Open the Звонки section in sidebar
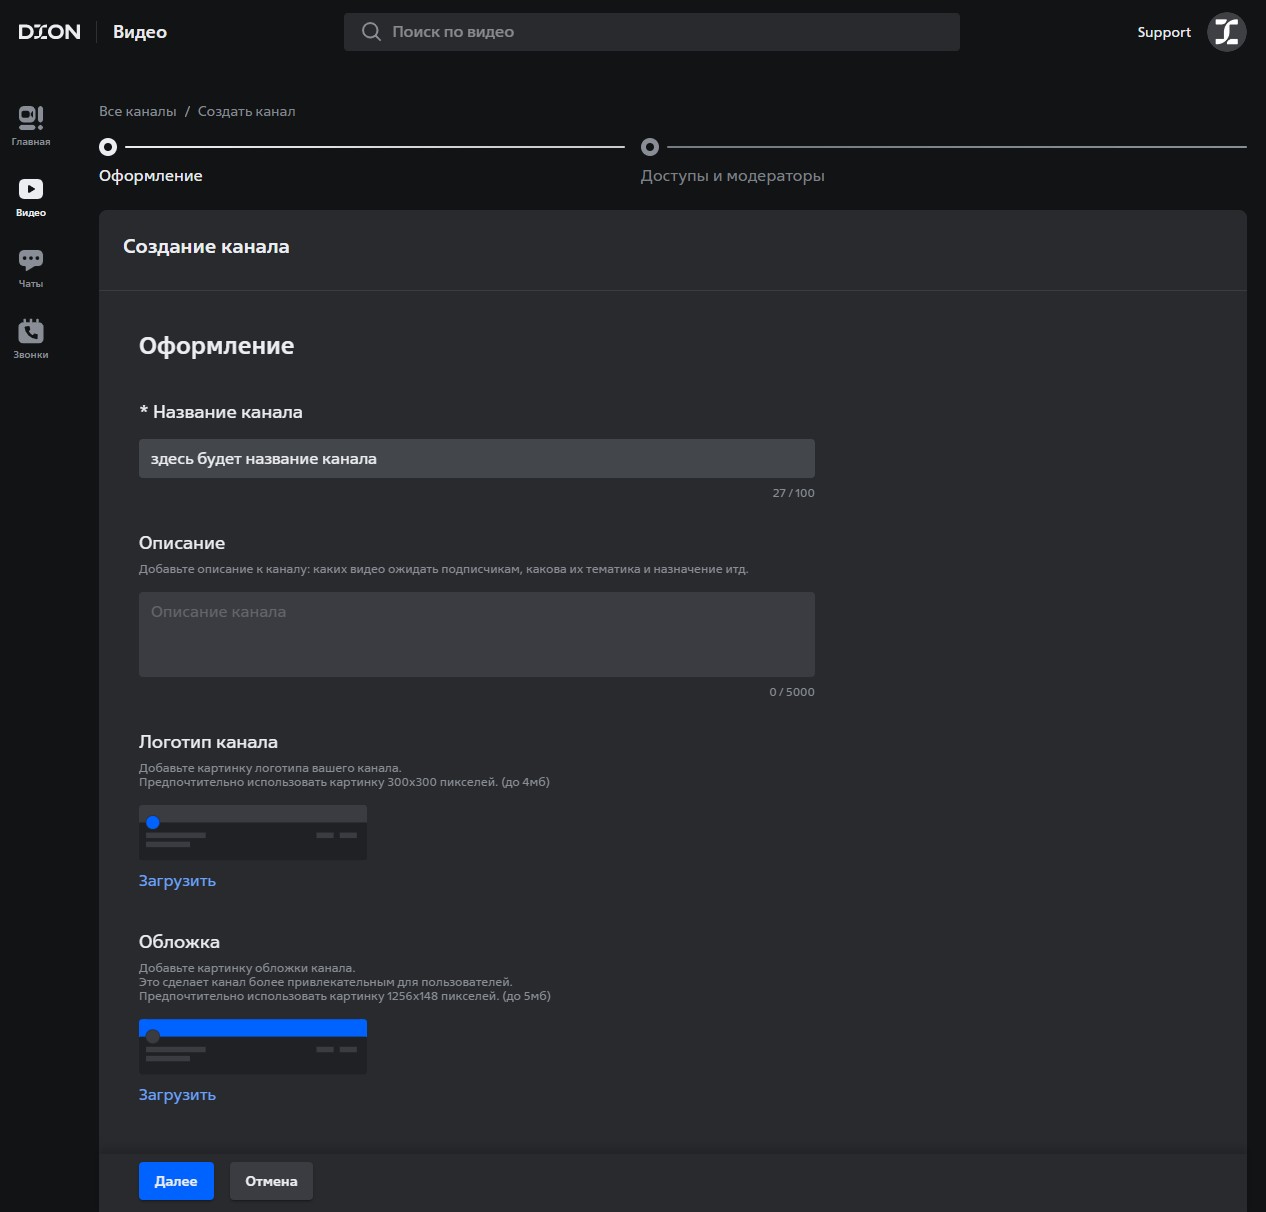1266x1212 pixels. (31, 339)
